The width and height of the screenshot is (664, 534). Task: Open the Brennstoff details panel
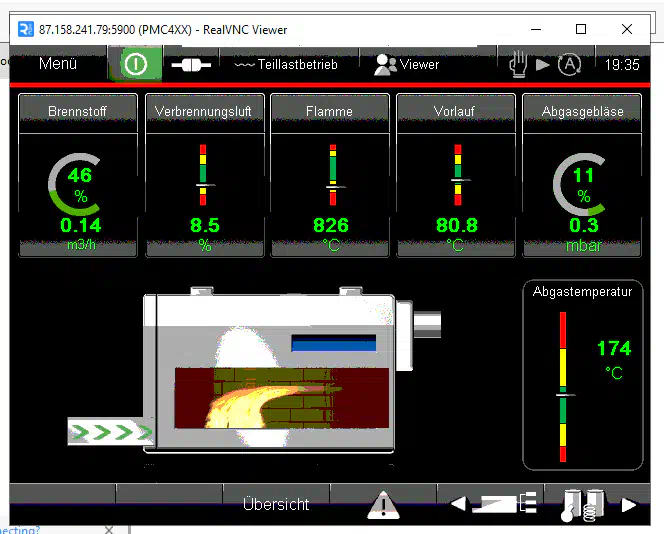click(x=77, y=111)
